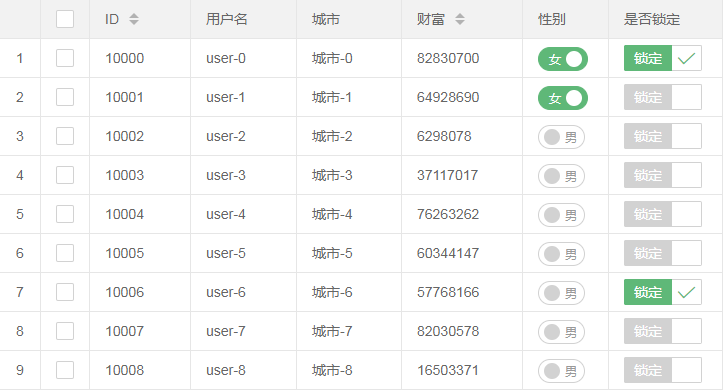Unlock user-0 via the 锁定 checkbox
The image size is (723, 390).
click(663, 58)
